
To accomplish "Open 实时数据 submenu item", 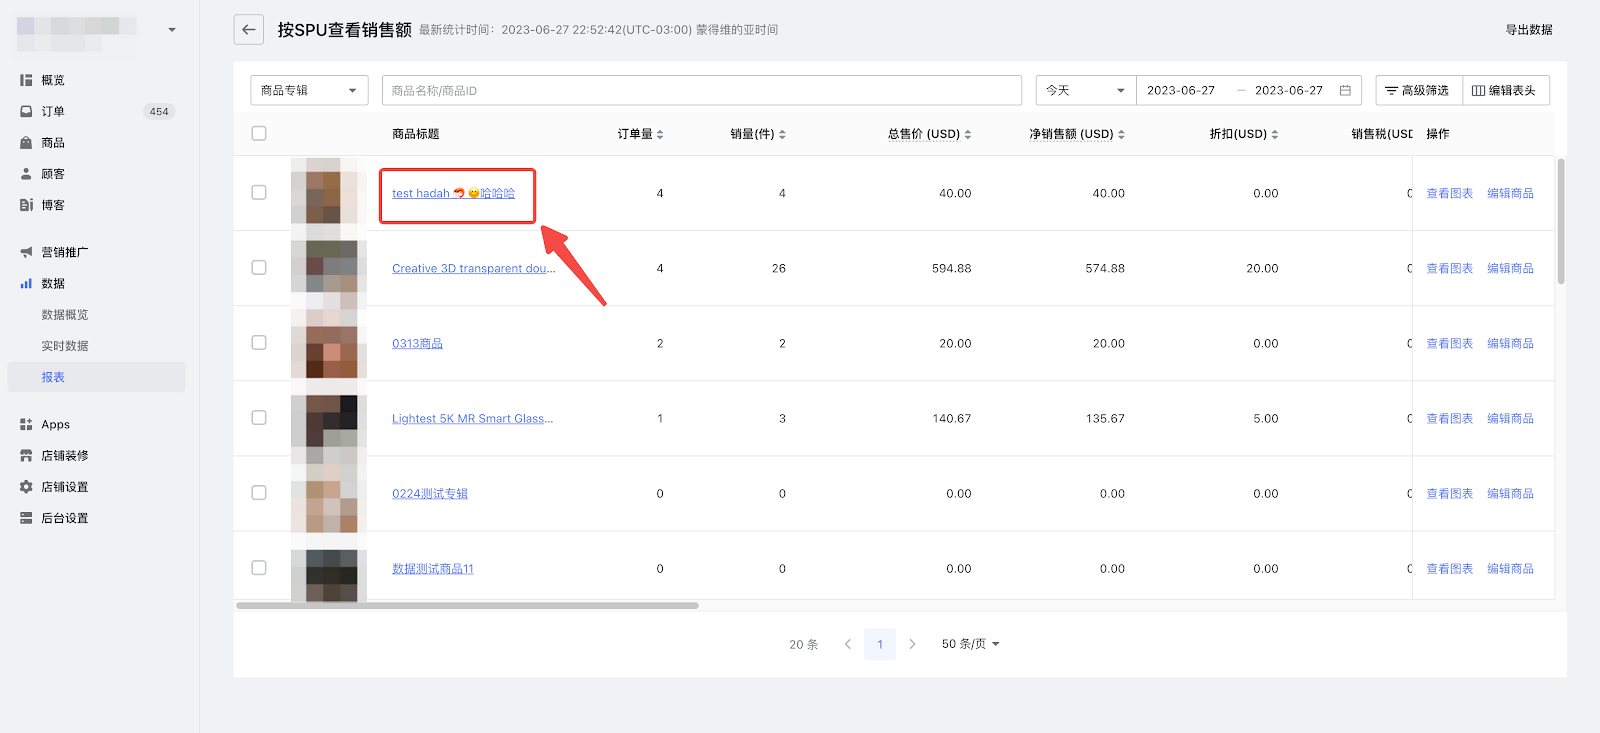I will pos(65,346).
